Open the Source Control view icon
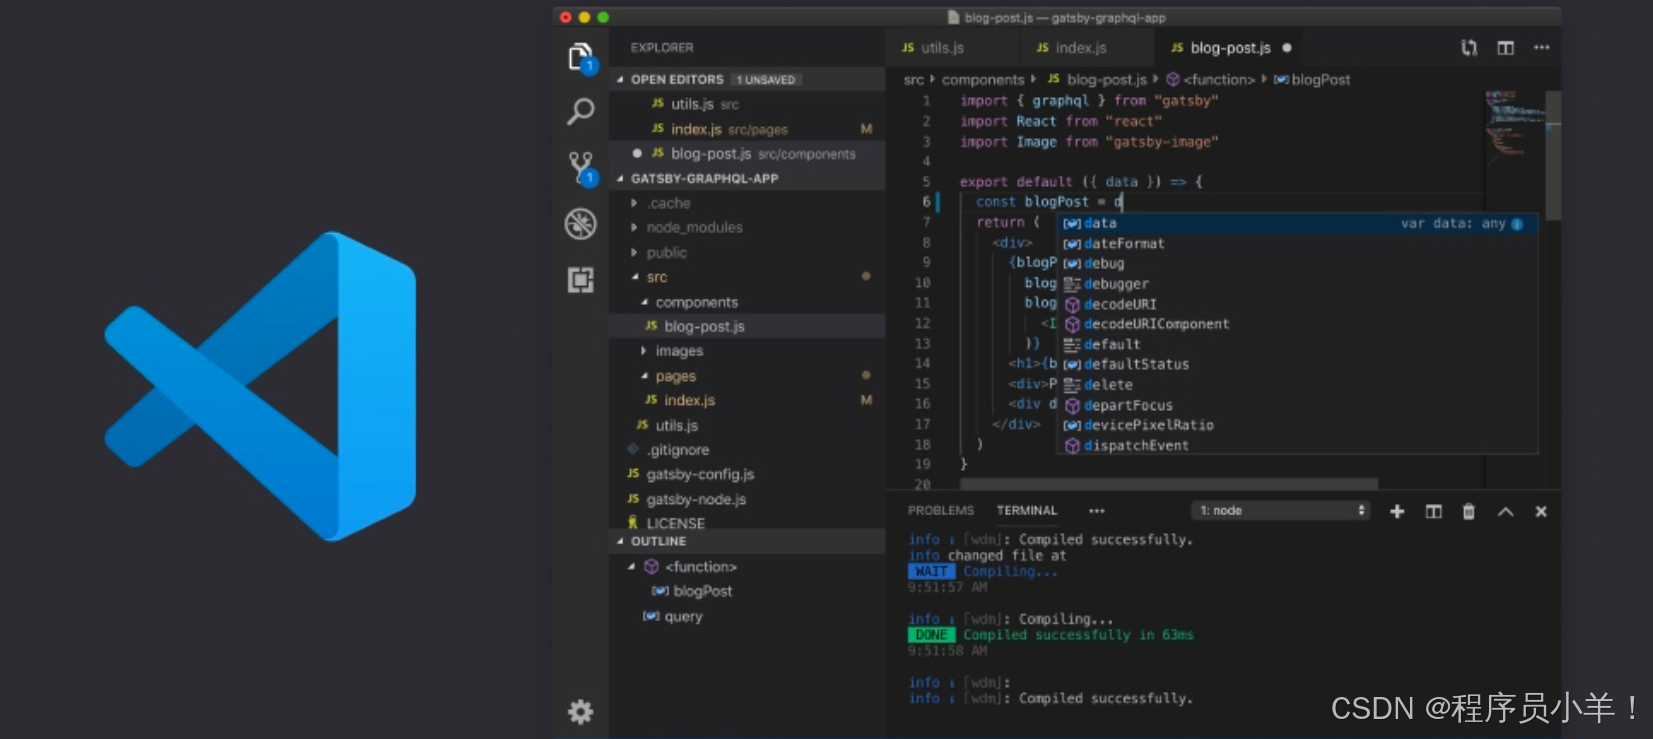Image resolution: width=1653 pixels, height=739 pixels. 581,168
